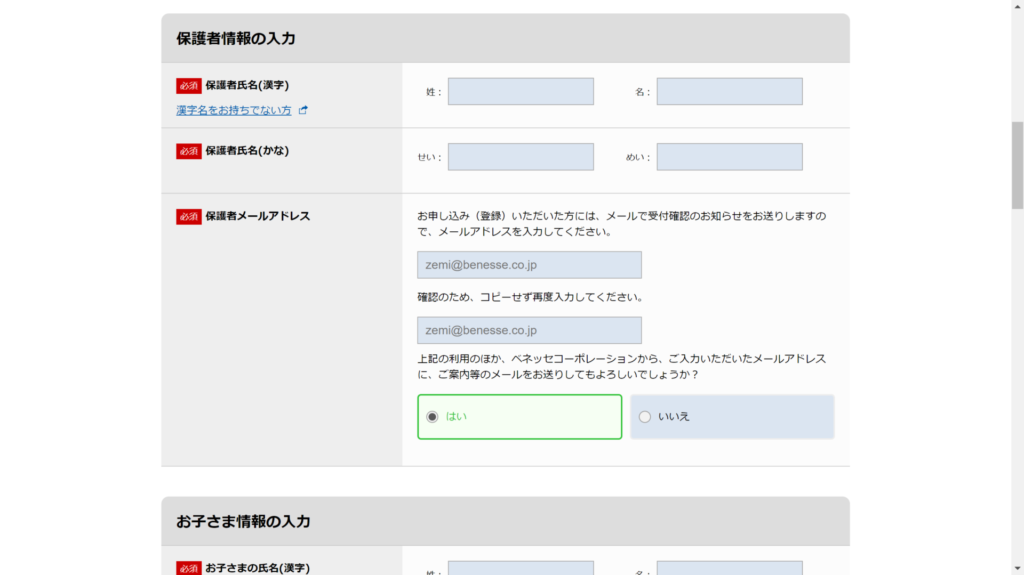Image resolution: width=1024 pixels, height=575 pixels.
Task: Click the page vertical scrollbar thumb
Action: [x=1017, y=165]
